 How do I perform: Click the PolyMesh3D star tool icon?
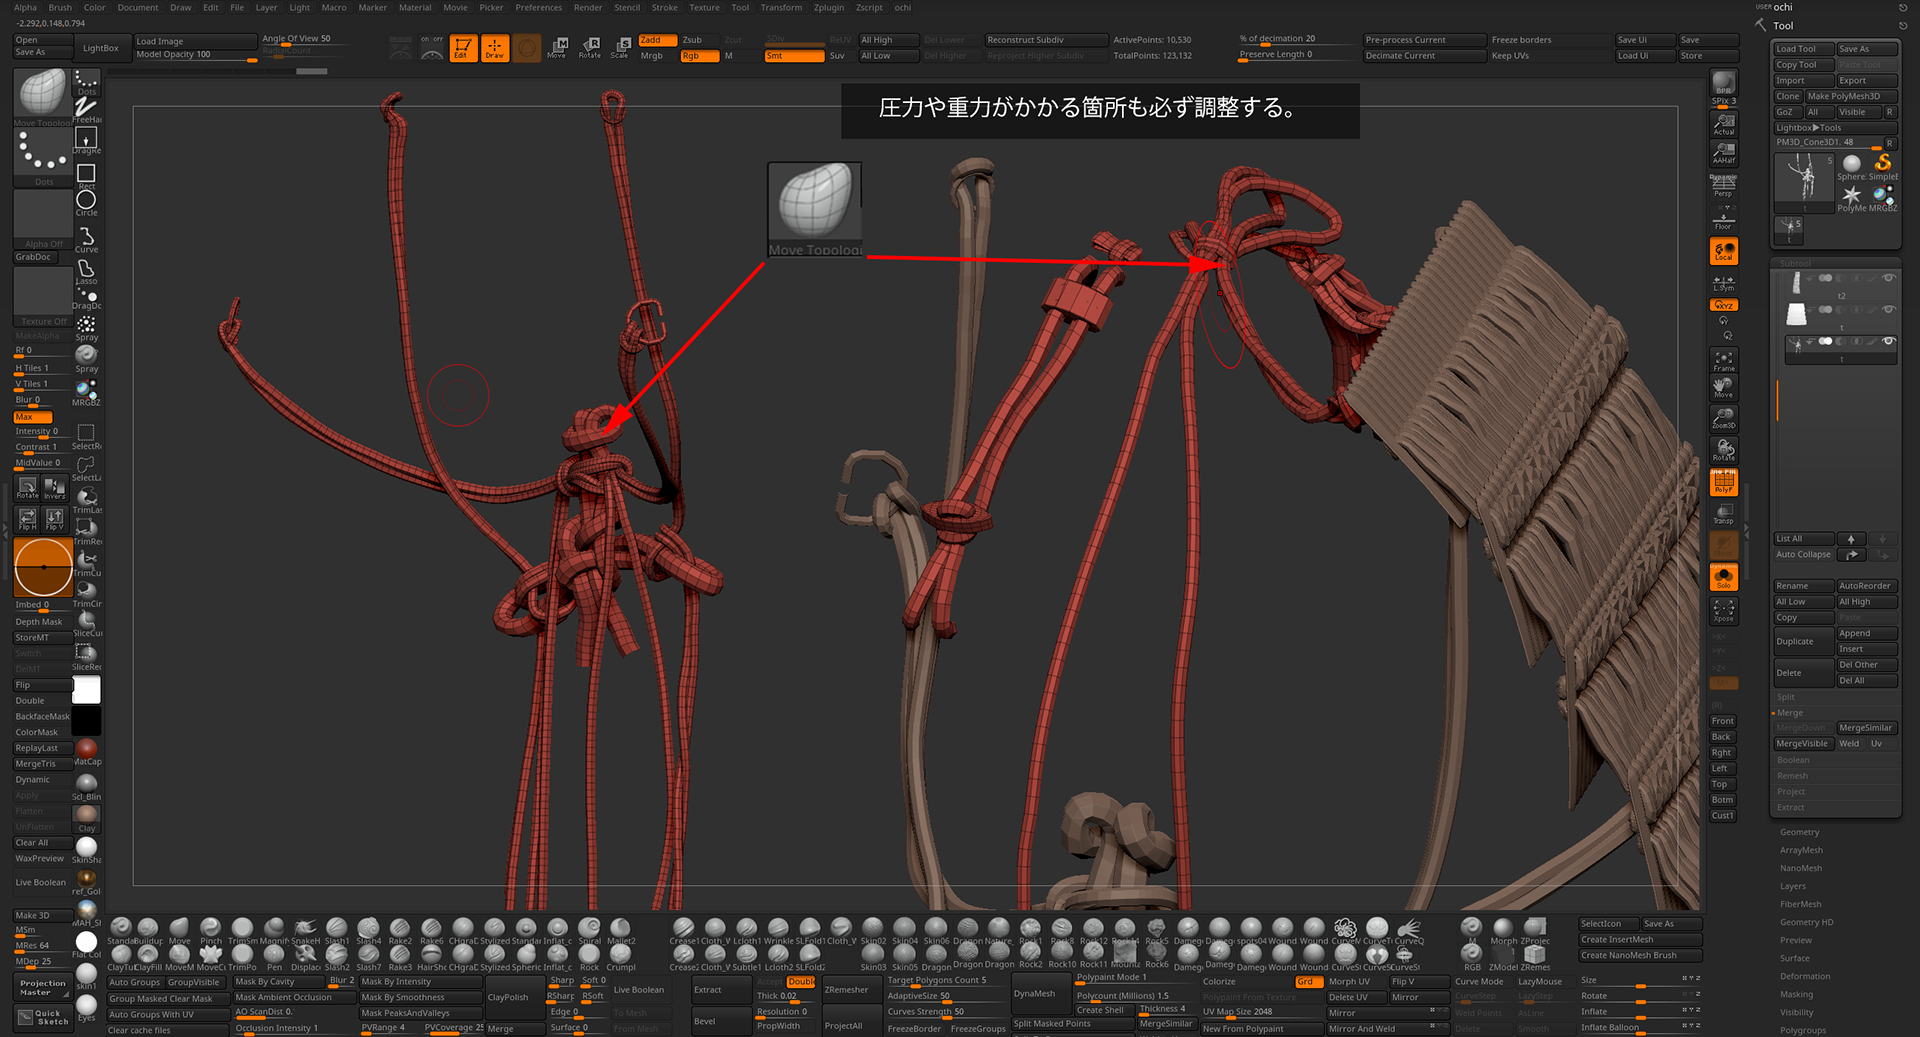(x=1852, y=197)
